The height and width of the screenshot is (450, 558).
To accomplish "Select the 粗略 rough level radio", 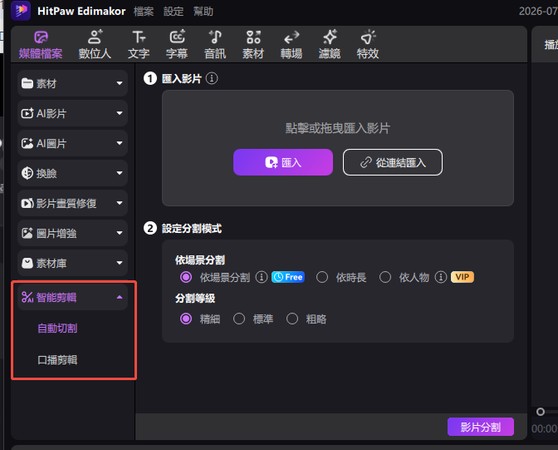I will pos(292,318).
